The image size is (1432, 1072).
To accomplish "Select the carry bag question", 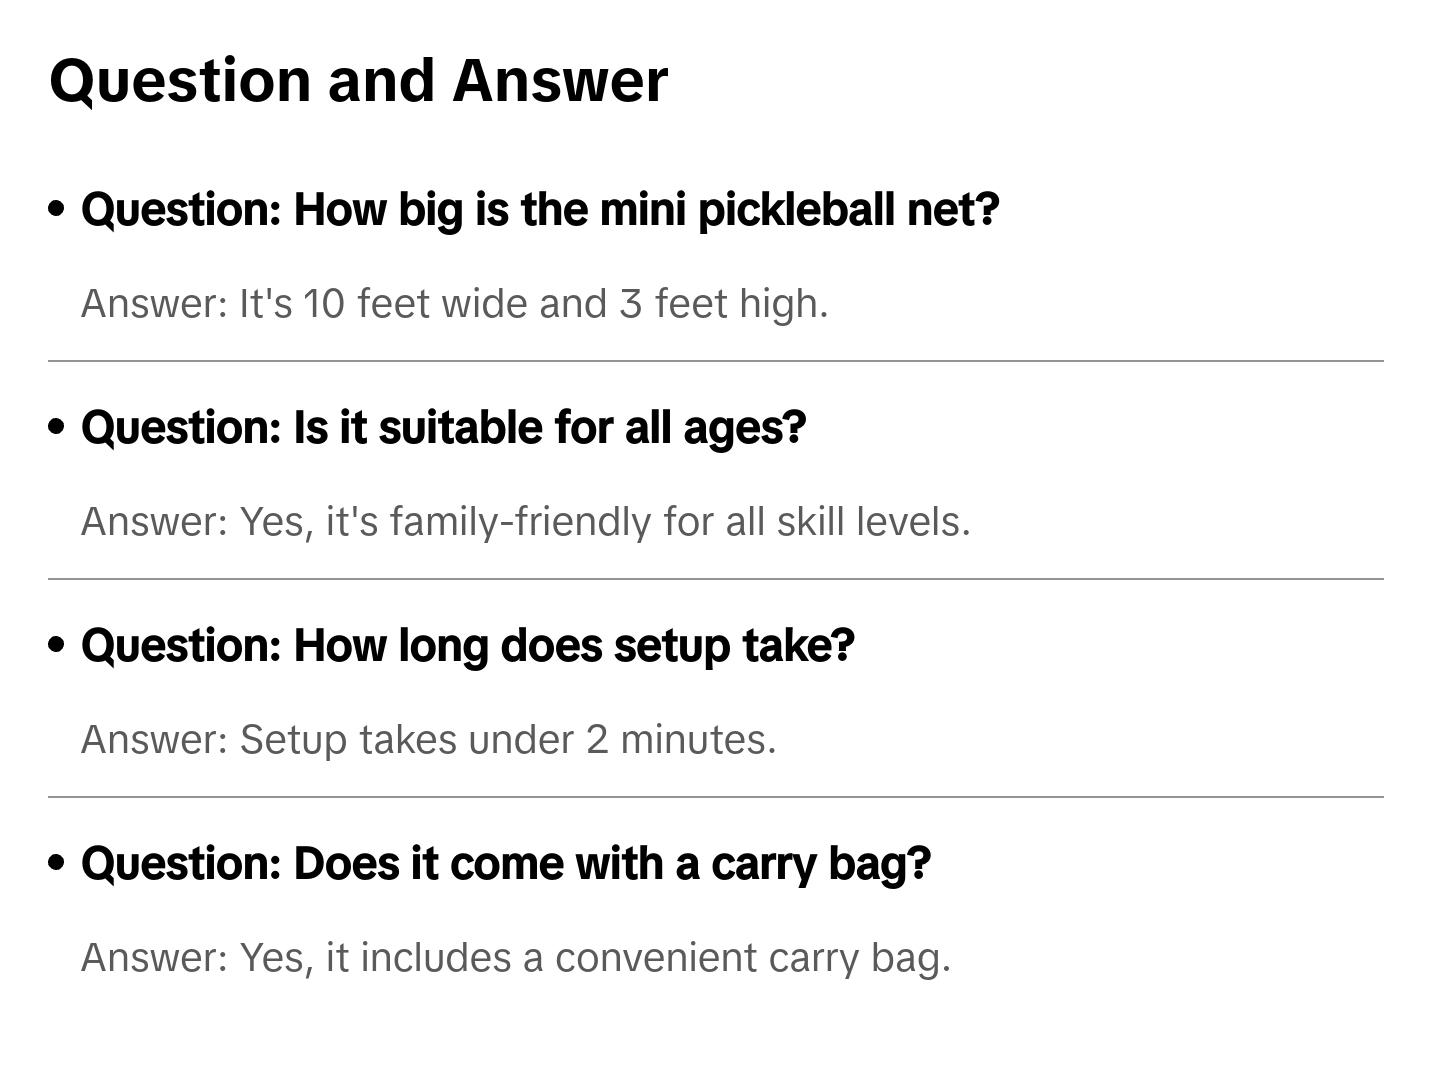I will 505,864.
